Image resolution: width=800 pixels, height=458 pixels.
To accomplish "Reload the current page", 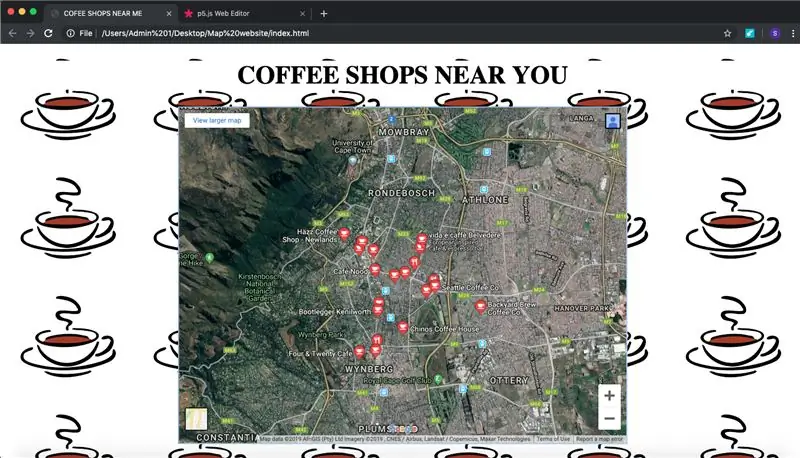I will 48,33.
